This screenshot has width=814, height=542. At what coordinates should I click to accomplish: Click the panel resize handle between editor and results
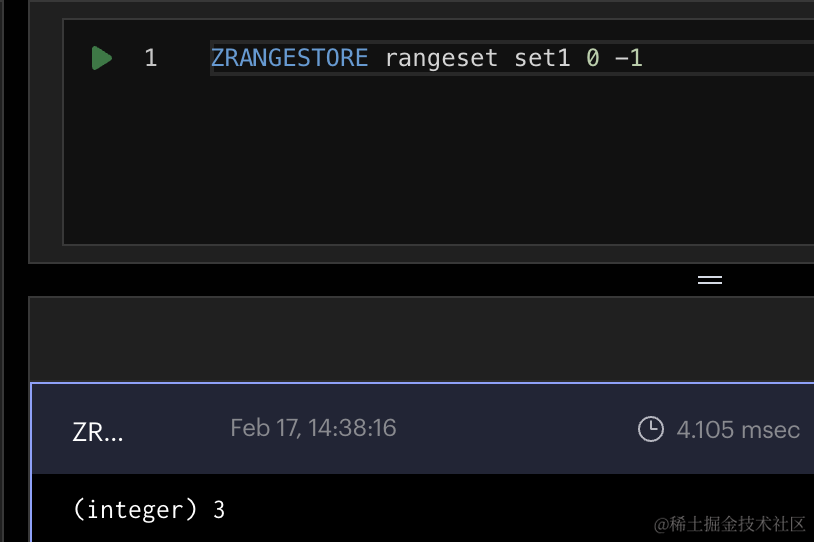pyautogui.click(x=709, y=280)
